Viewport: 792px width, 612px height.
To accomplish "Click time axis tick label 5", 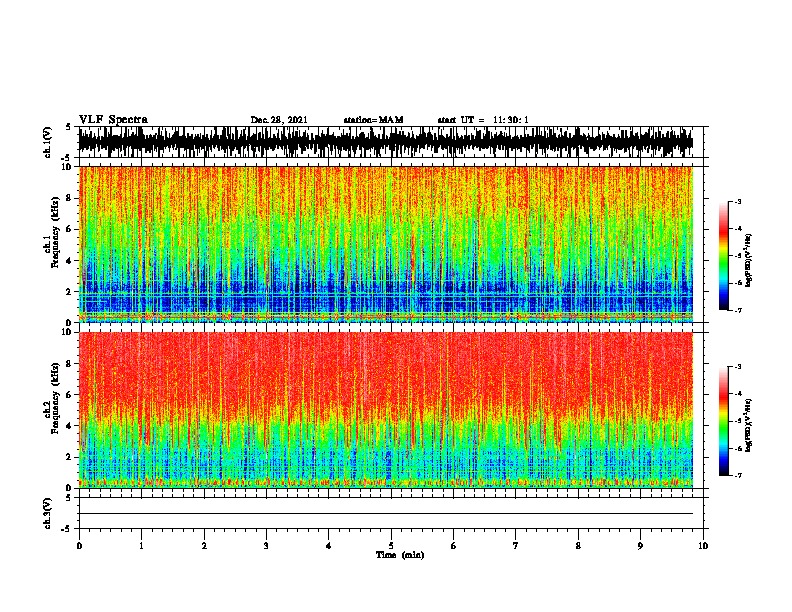I will [391, 546].
